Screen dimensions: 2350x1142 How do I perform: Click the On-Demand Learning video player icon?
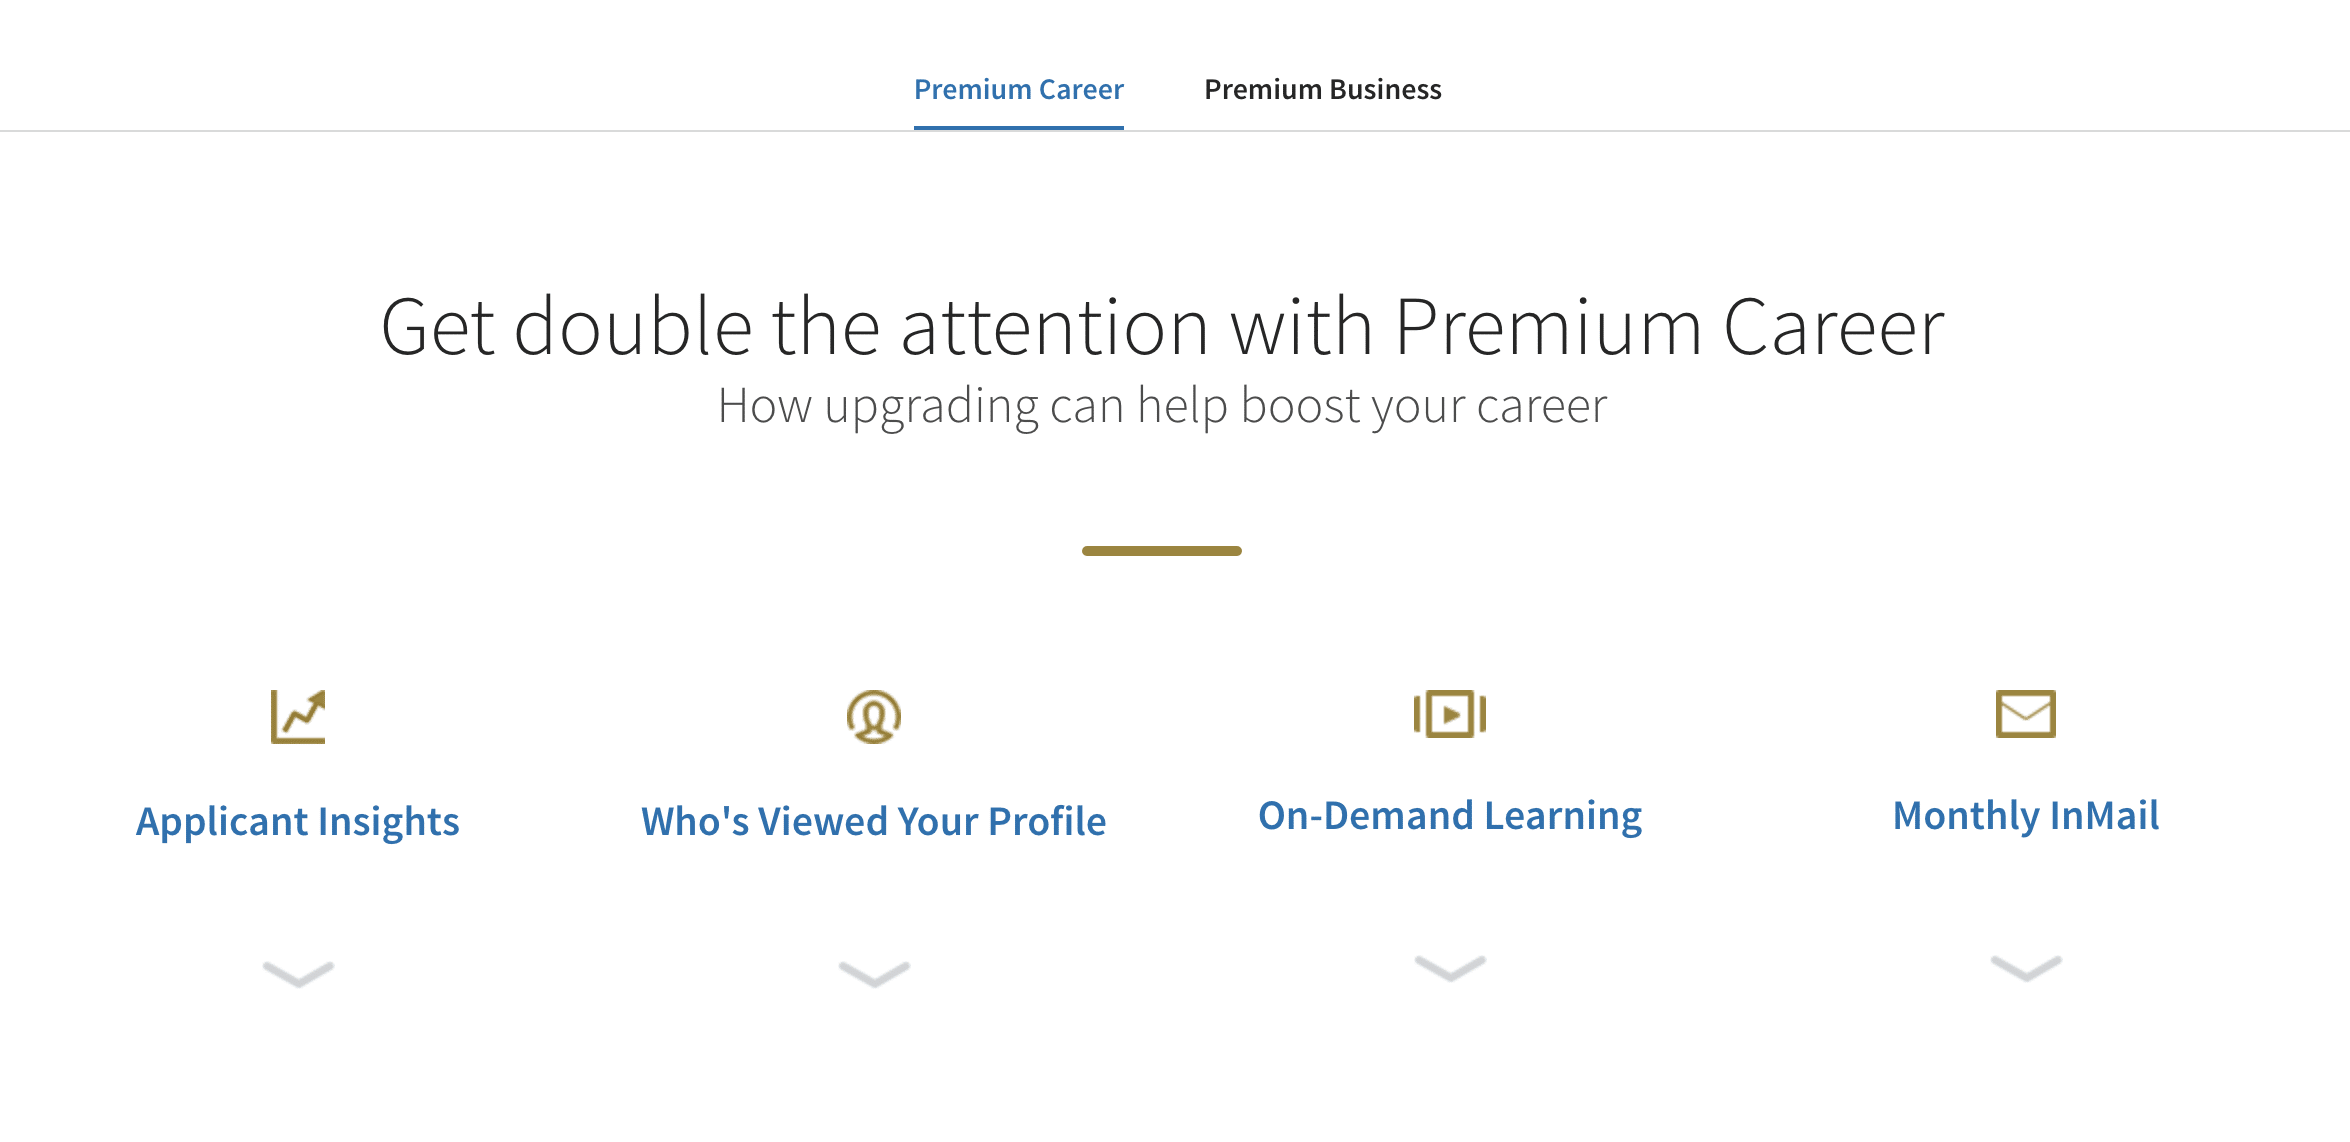tap(1449, 713)
